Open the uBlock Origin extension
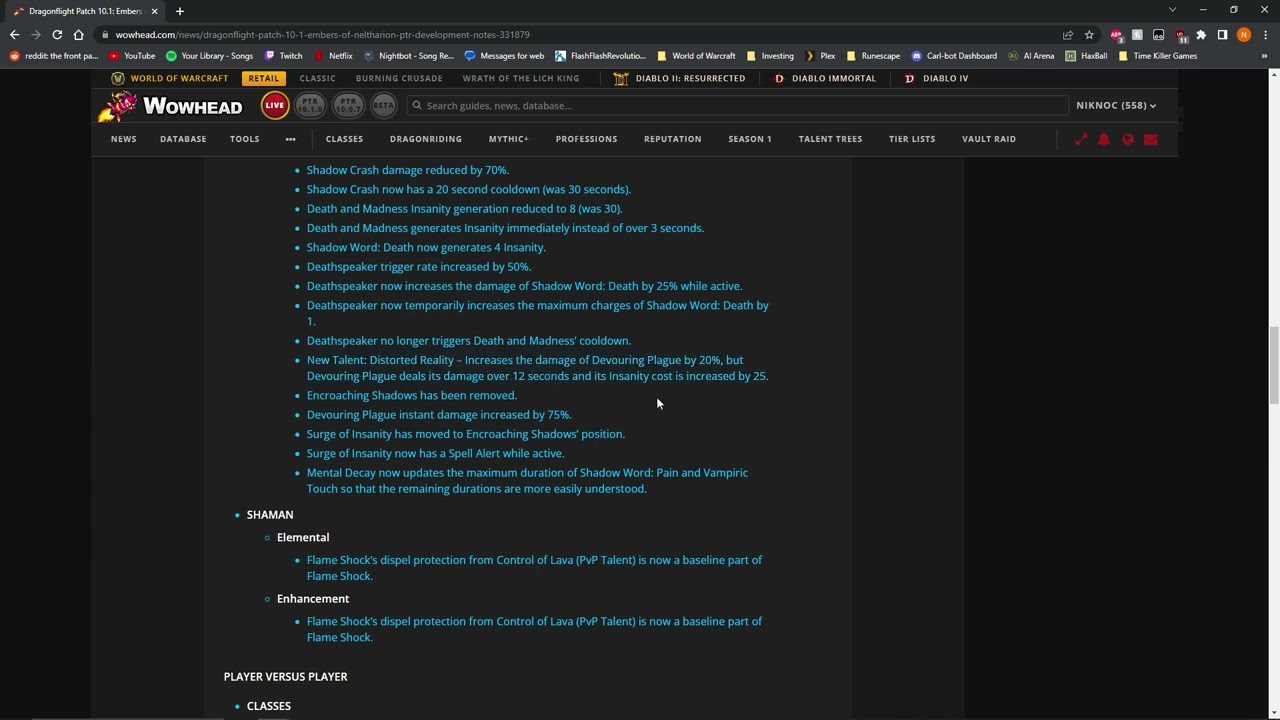This screenshot has height=720, width=1280. [x=1180, y=35]
